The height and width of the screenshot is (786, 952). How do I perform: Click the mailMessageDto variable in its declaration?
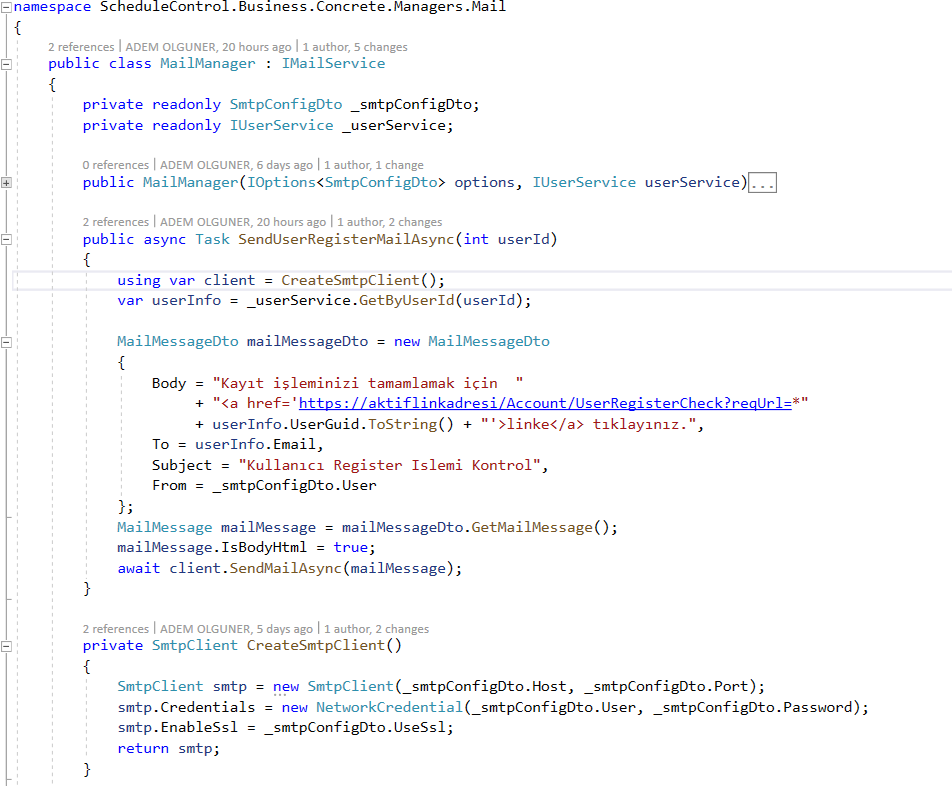point(307,342)
